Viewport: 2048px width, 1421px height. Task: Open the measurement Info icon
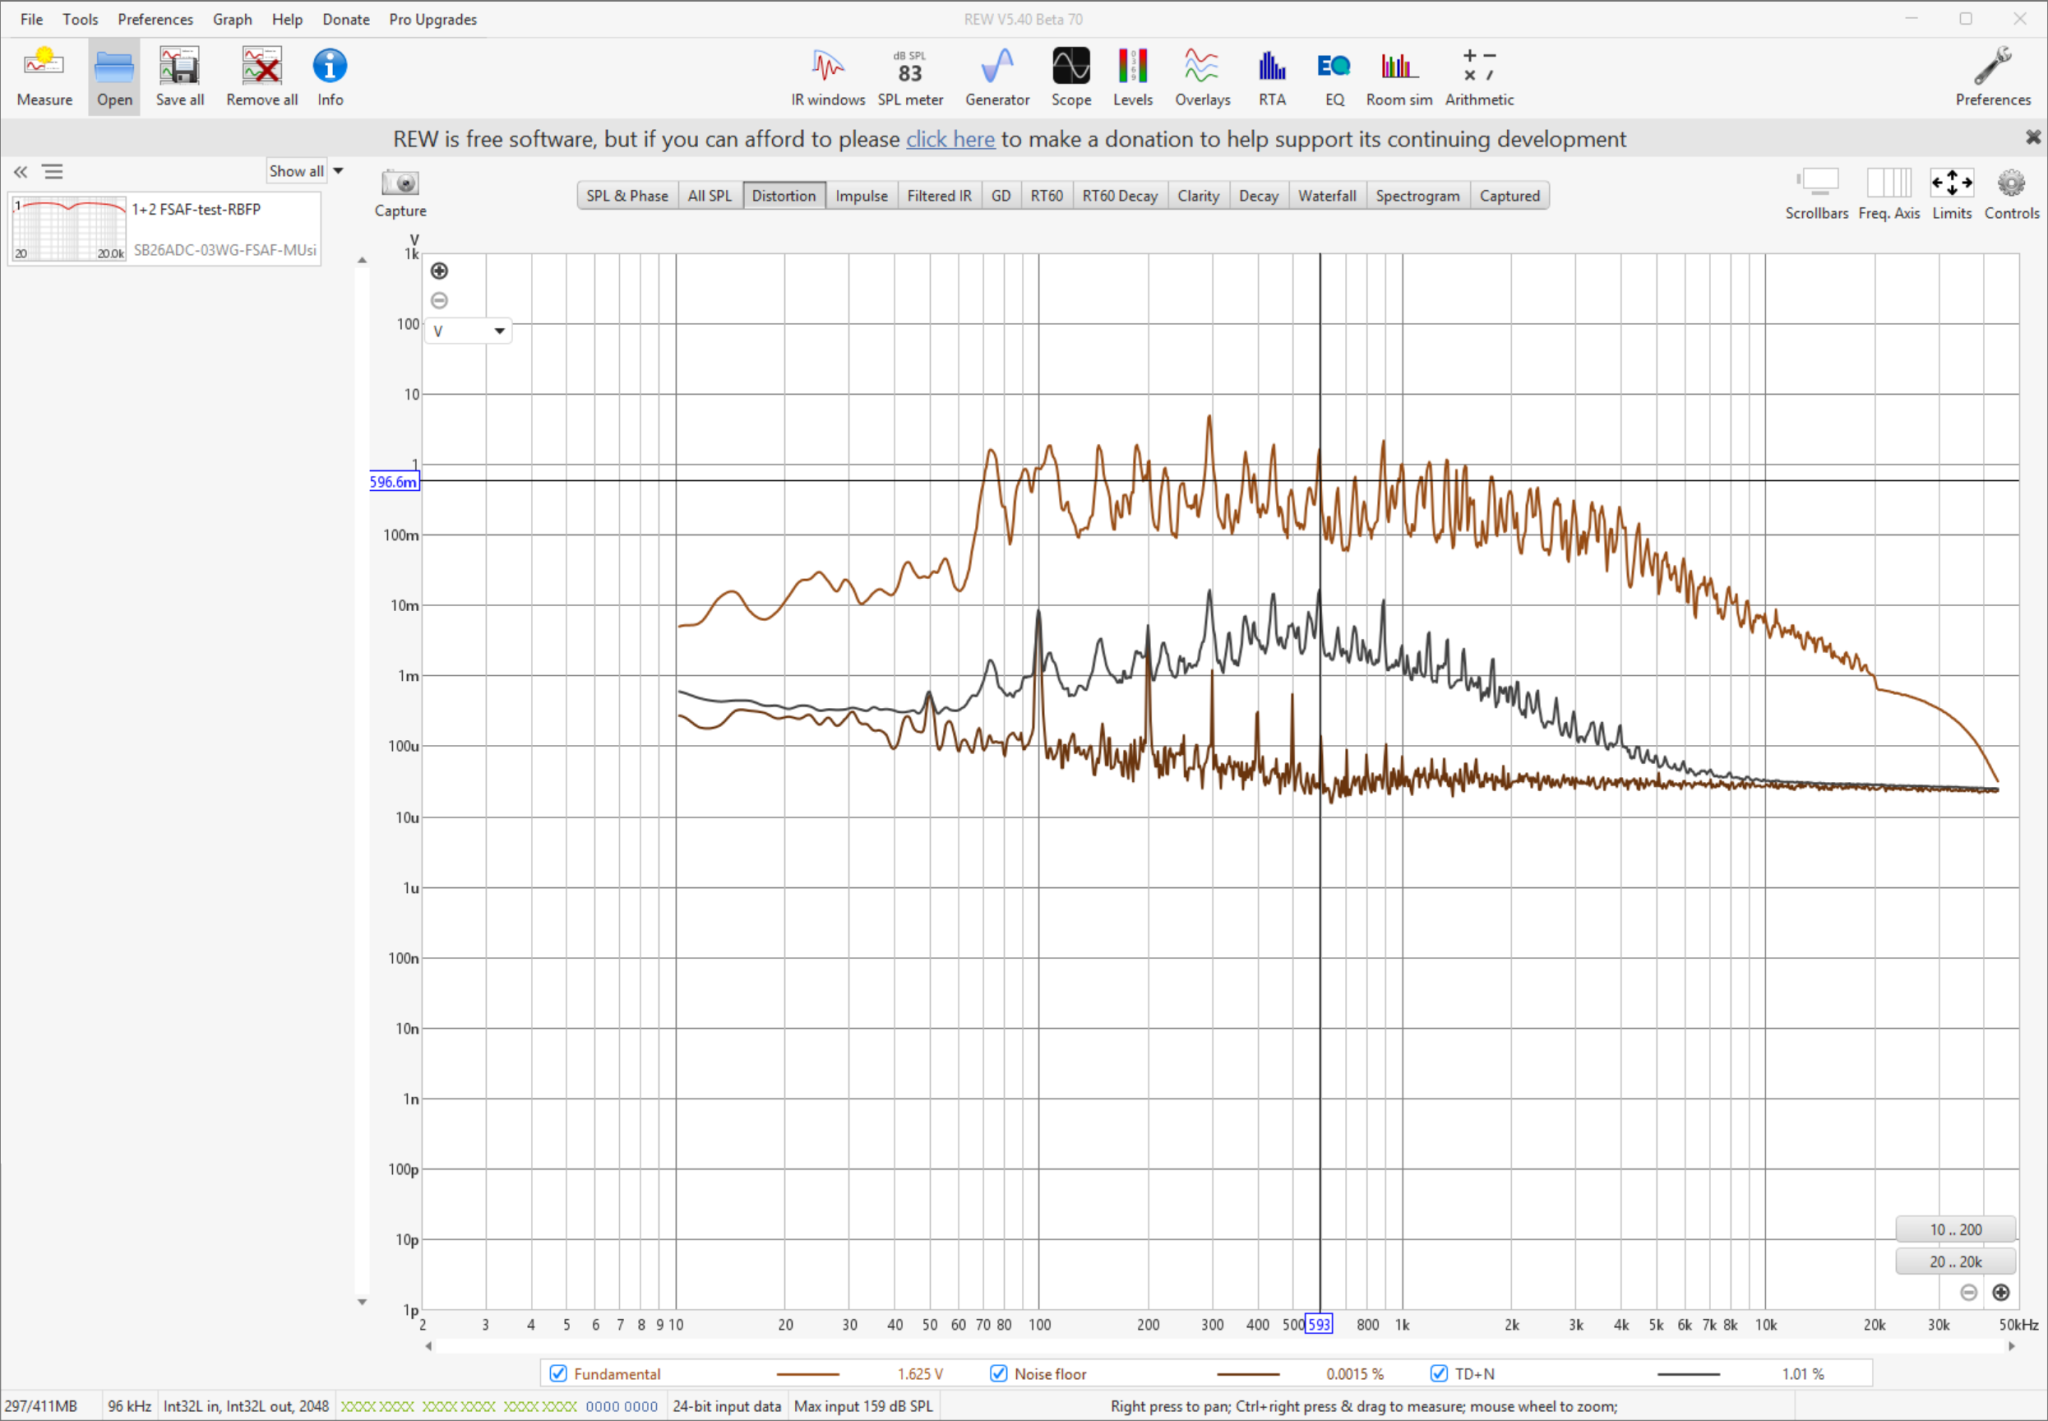(330, 77)
